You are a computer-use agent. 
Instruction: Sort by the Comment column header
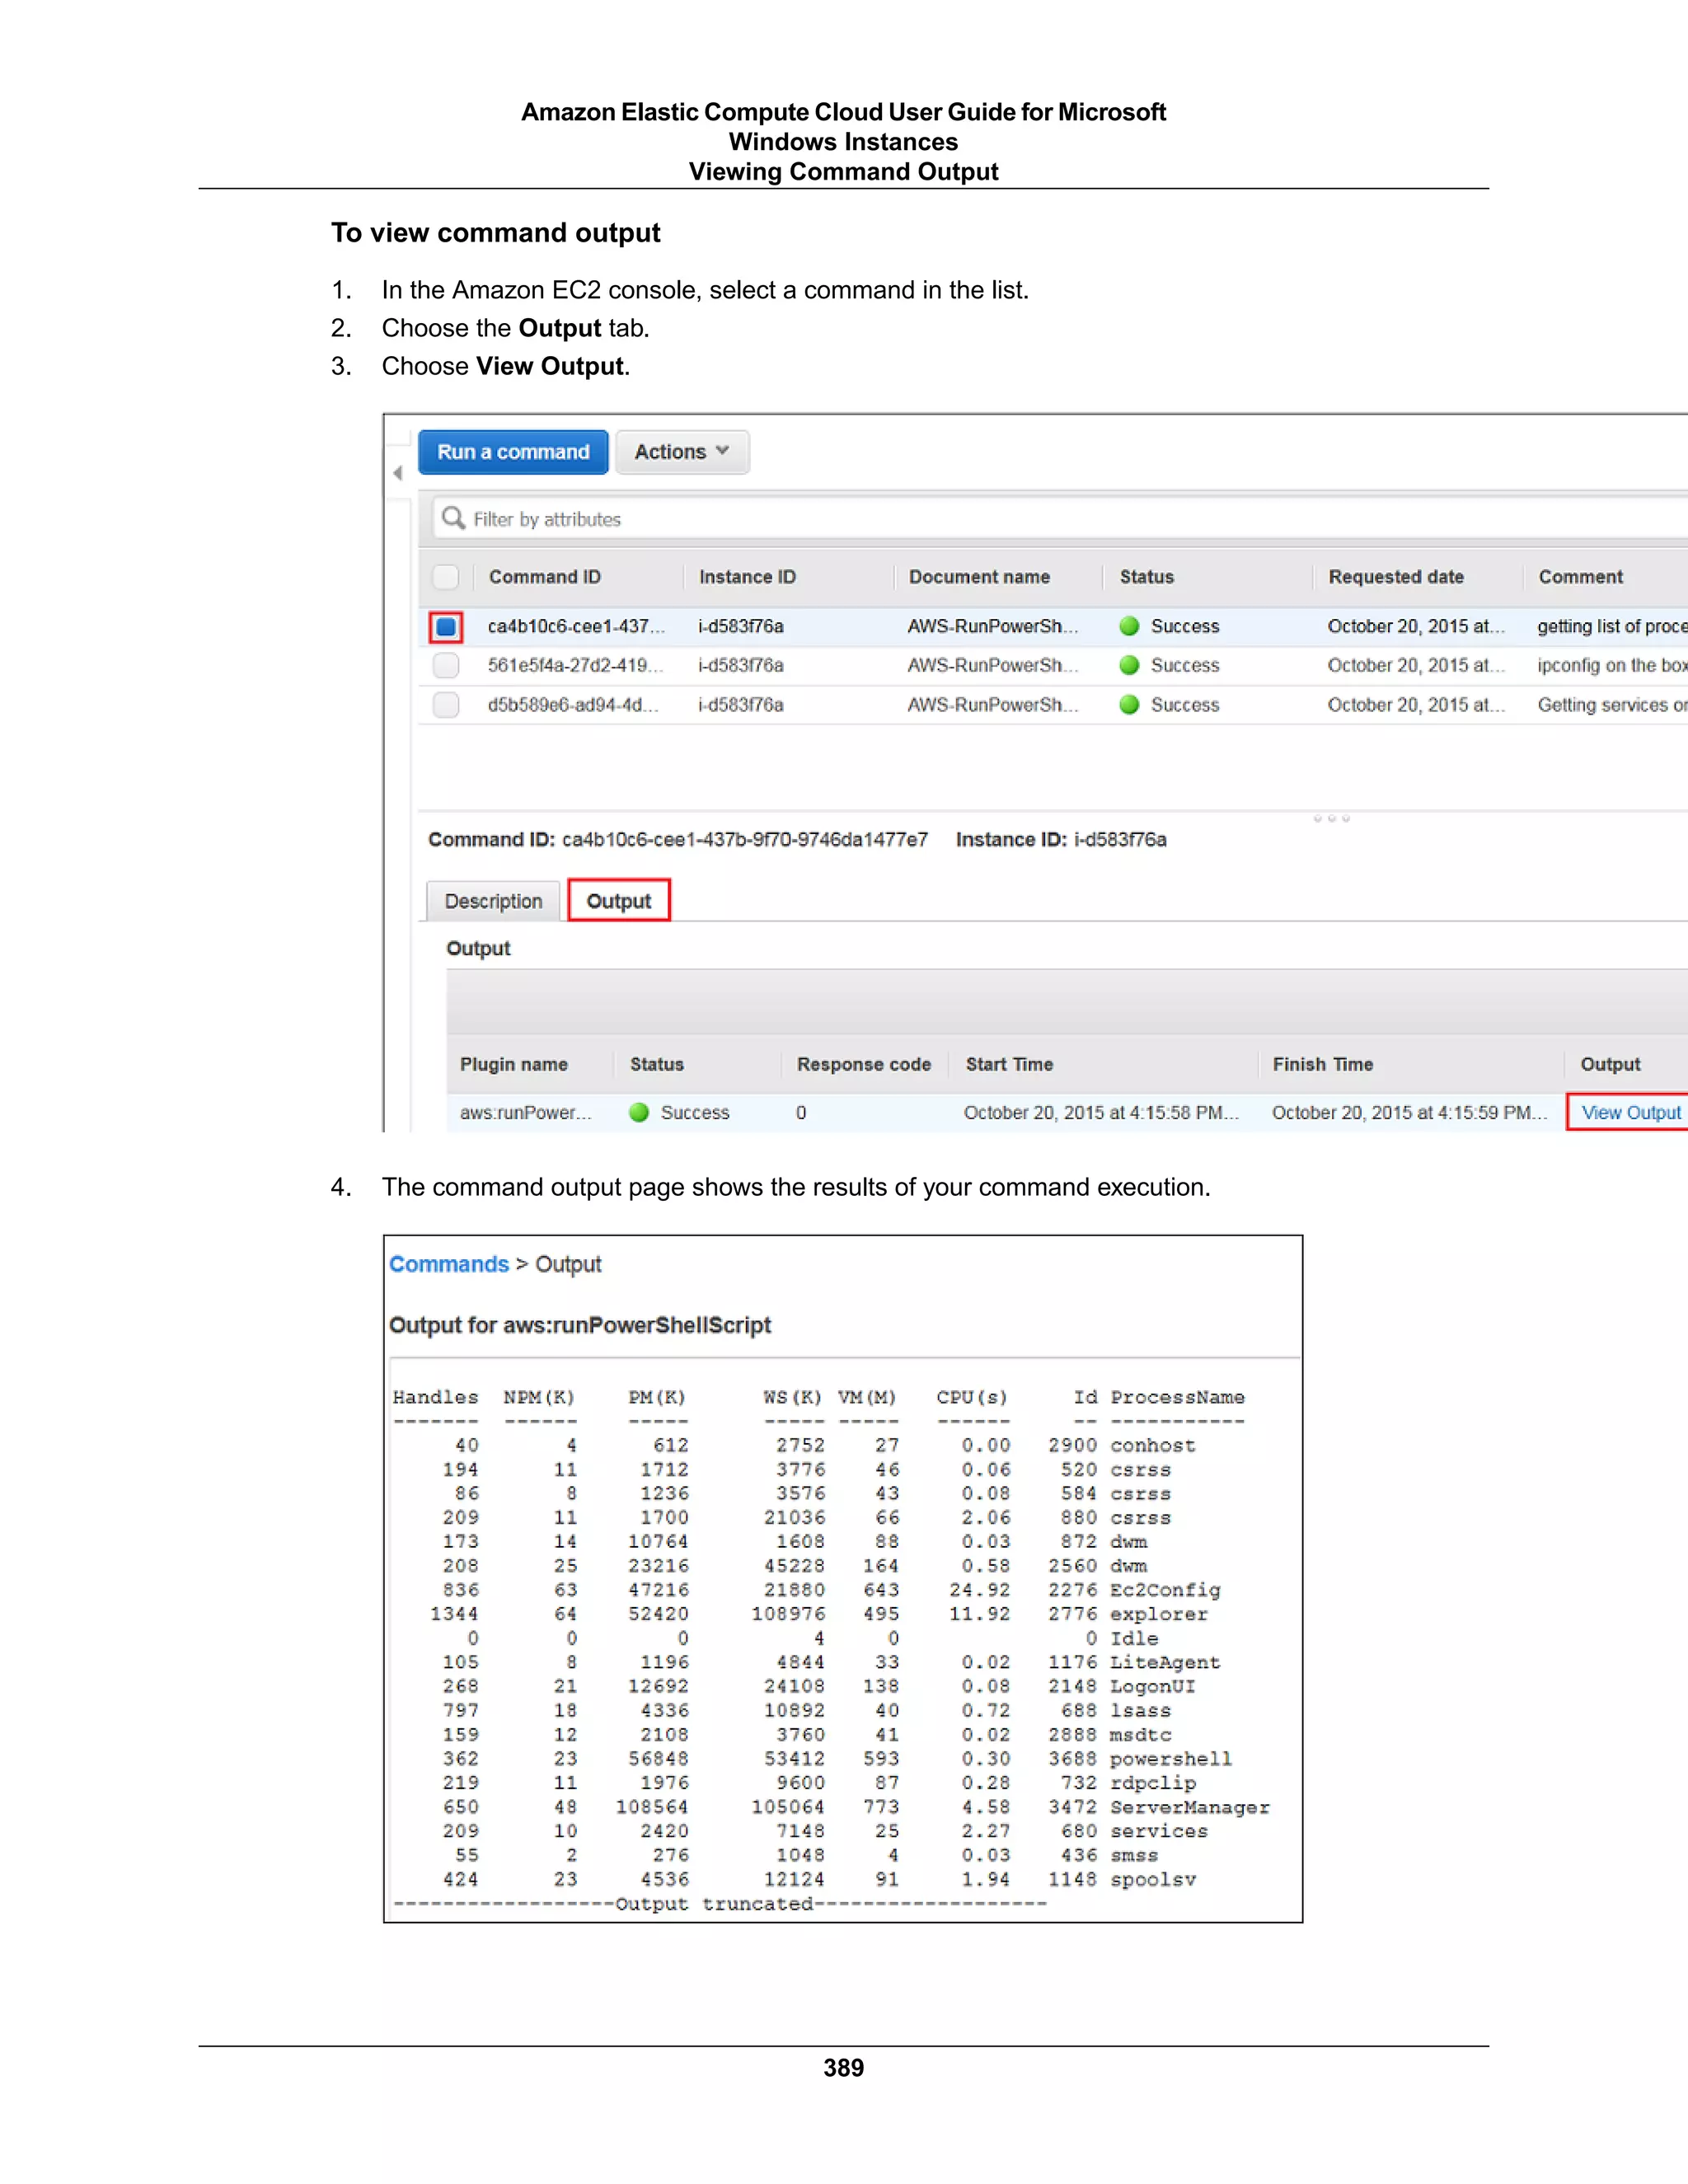[x=1580, y=577]
